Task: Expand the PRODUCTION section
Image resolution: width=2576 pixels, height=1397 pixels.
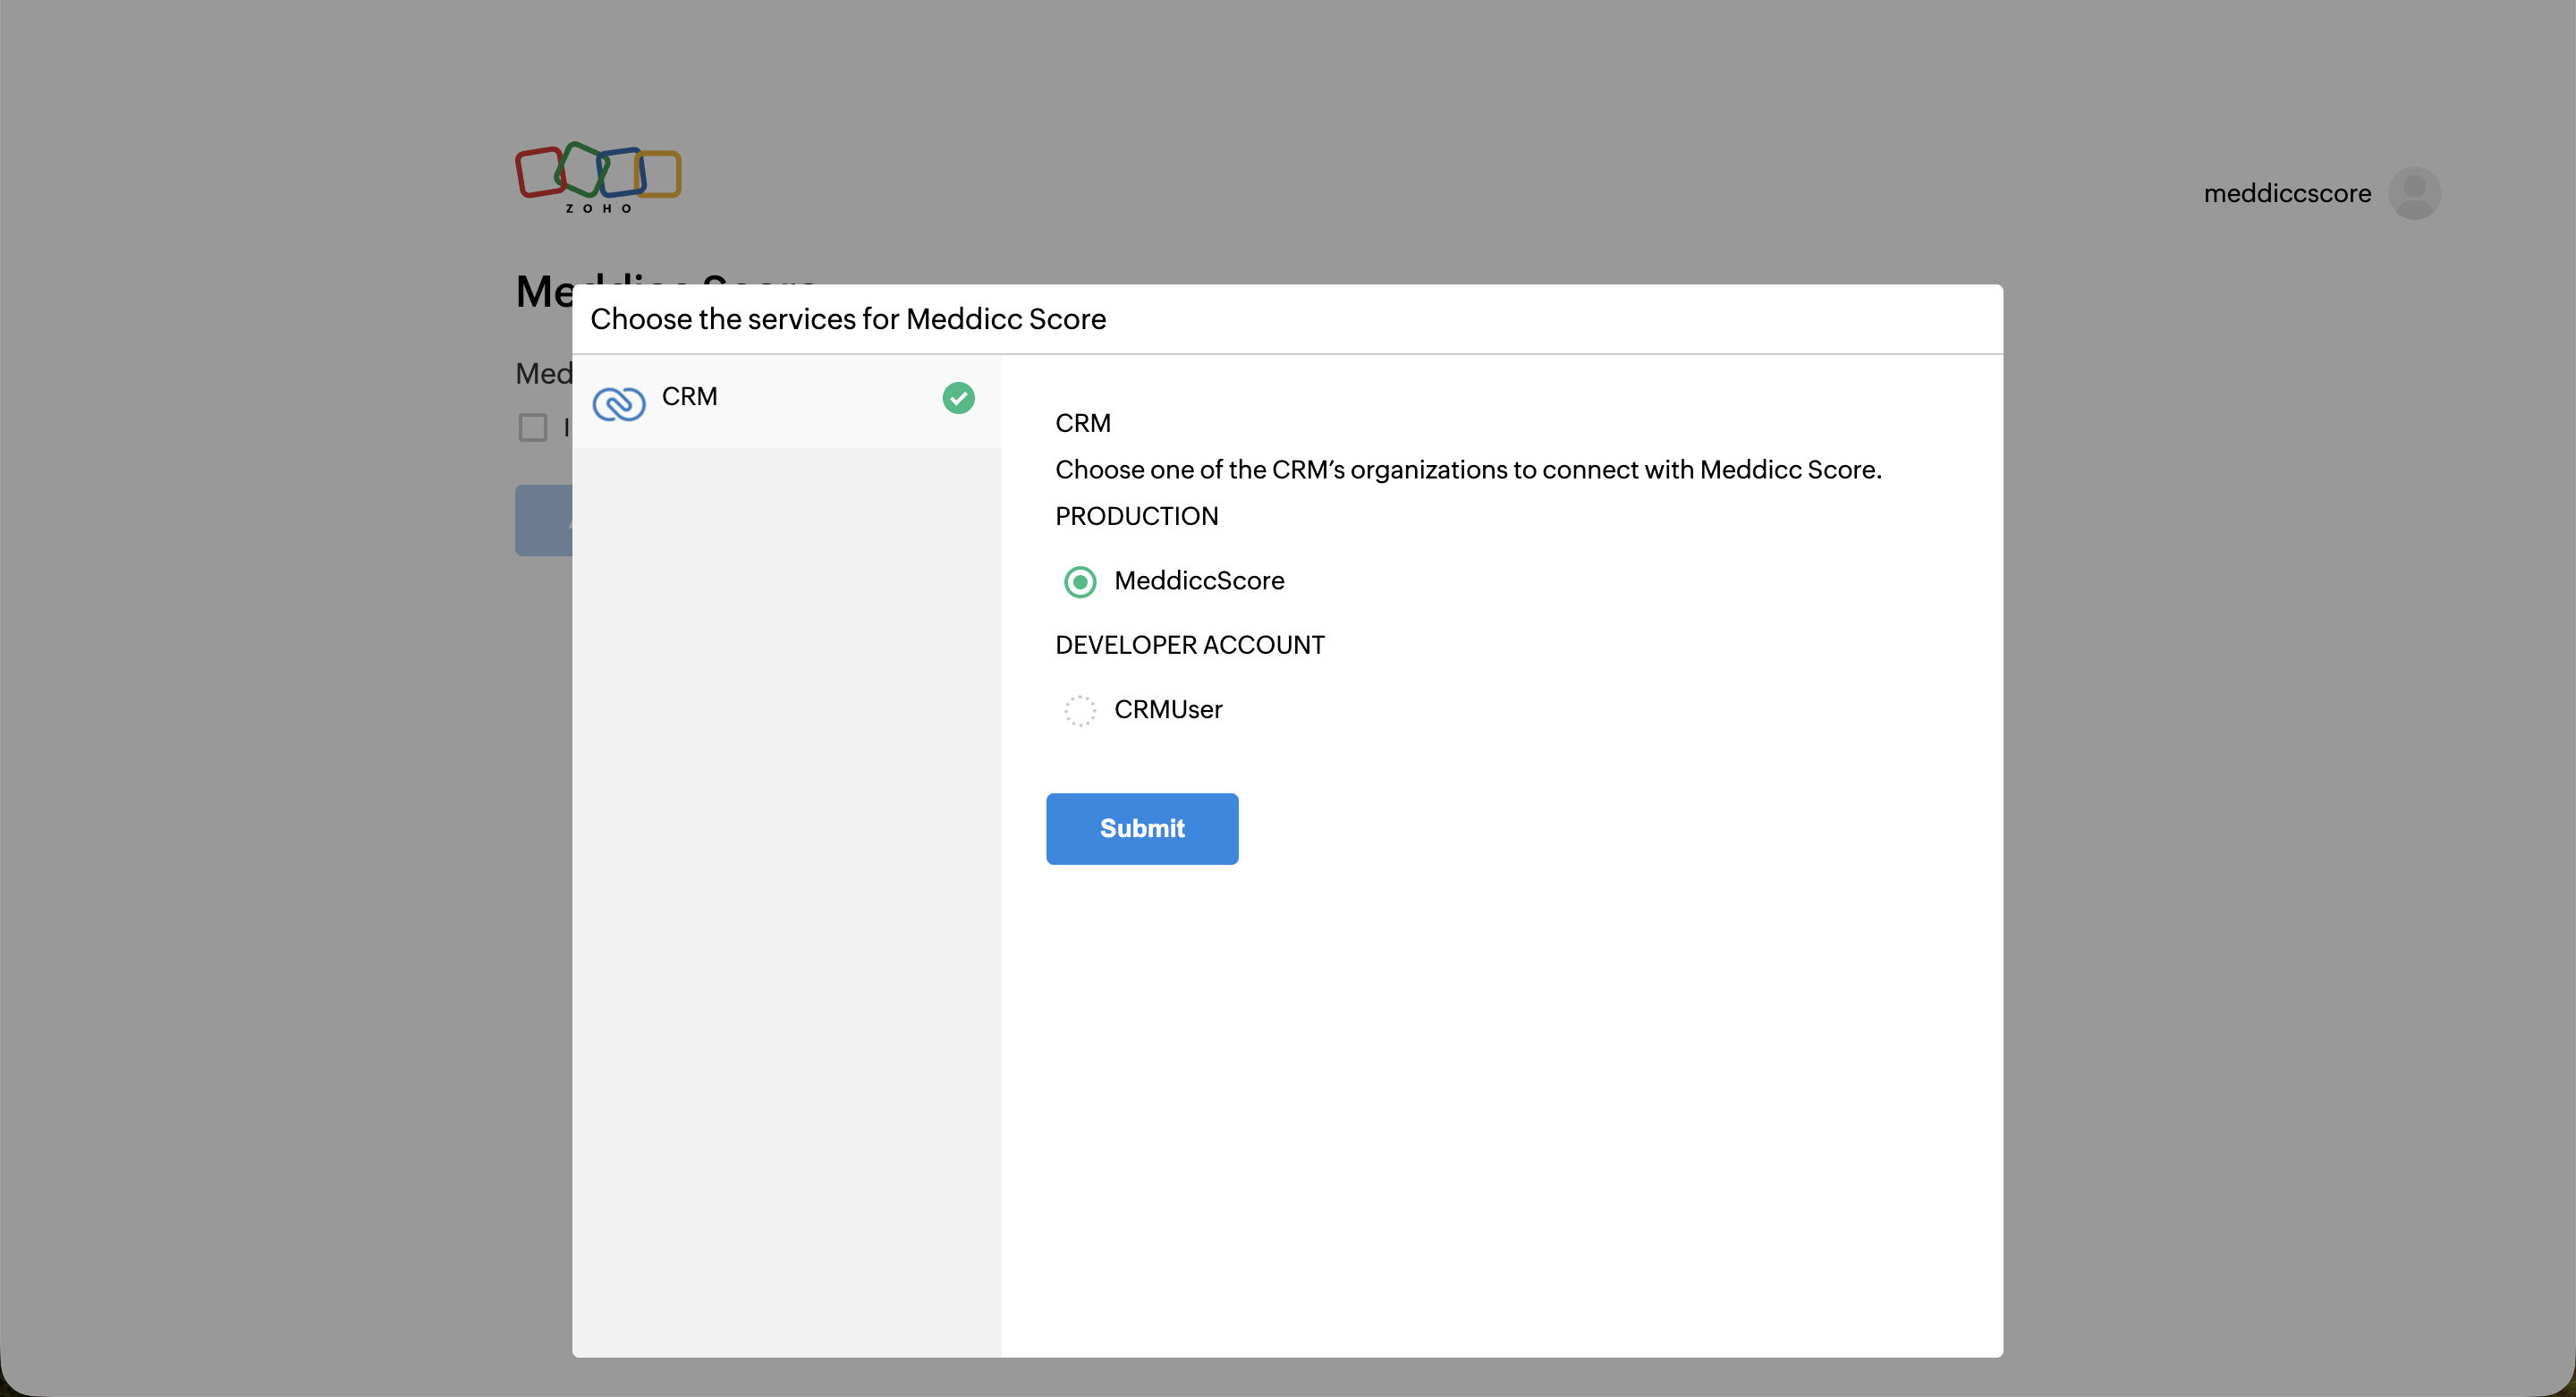Action: pyautogui.click(x=1136, y=516)
